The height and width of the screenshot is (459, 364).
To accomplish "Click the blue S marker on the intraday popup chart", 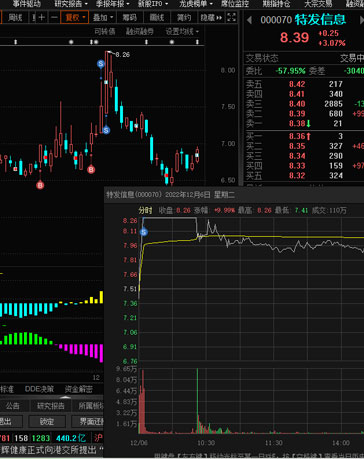I will pyautogui.click(x=144, y=232).
